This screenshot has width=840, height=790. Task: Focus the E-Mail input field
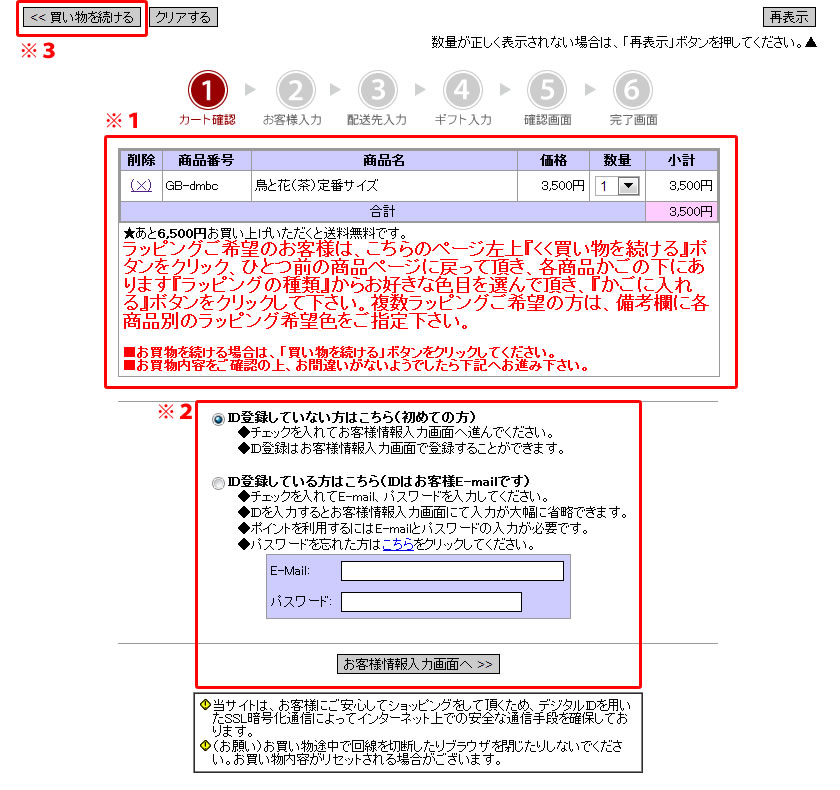452,571
